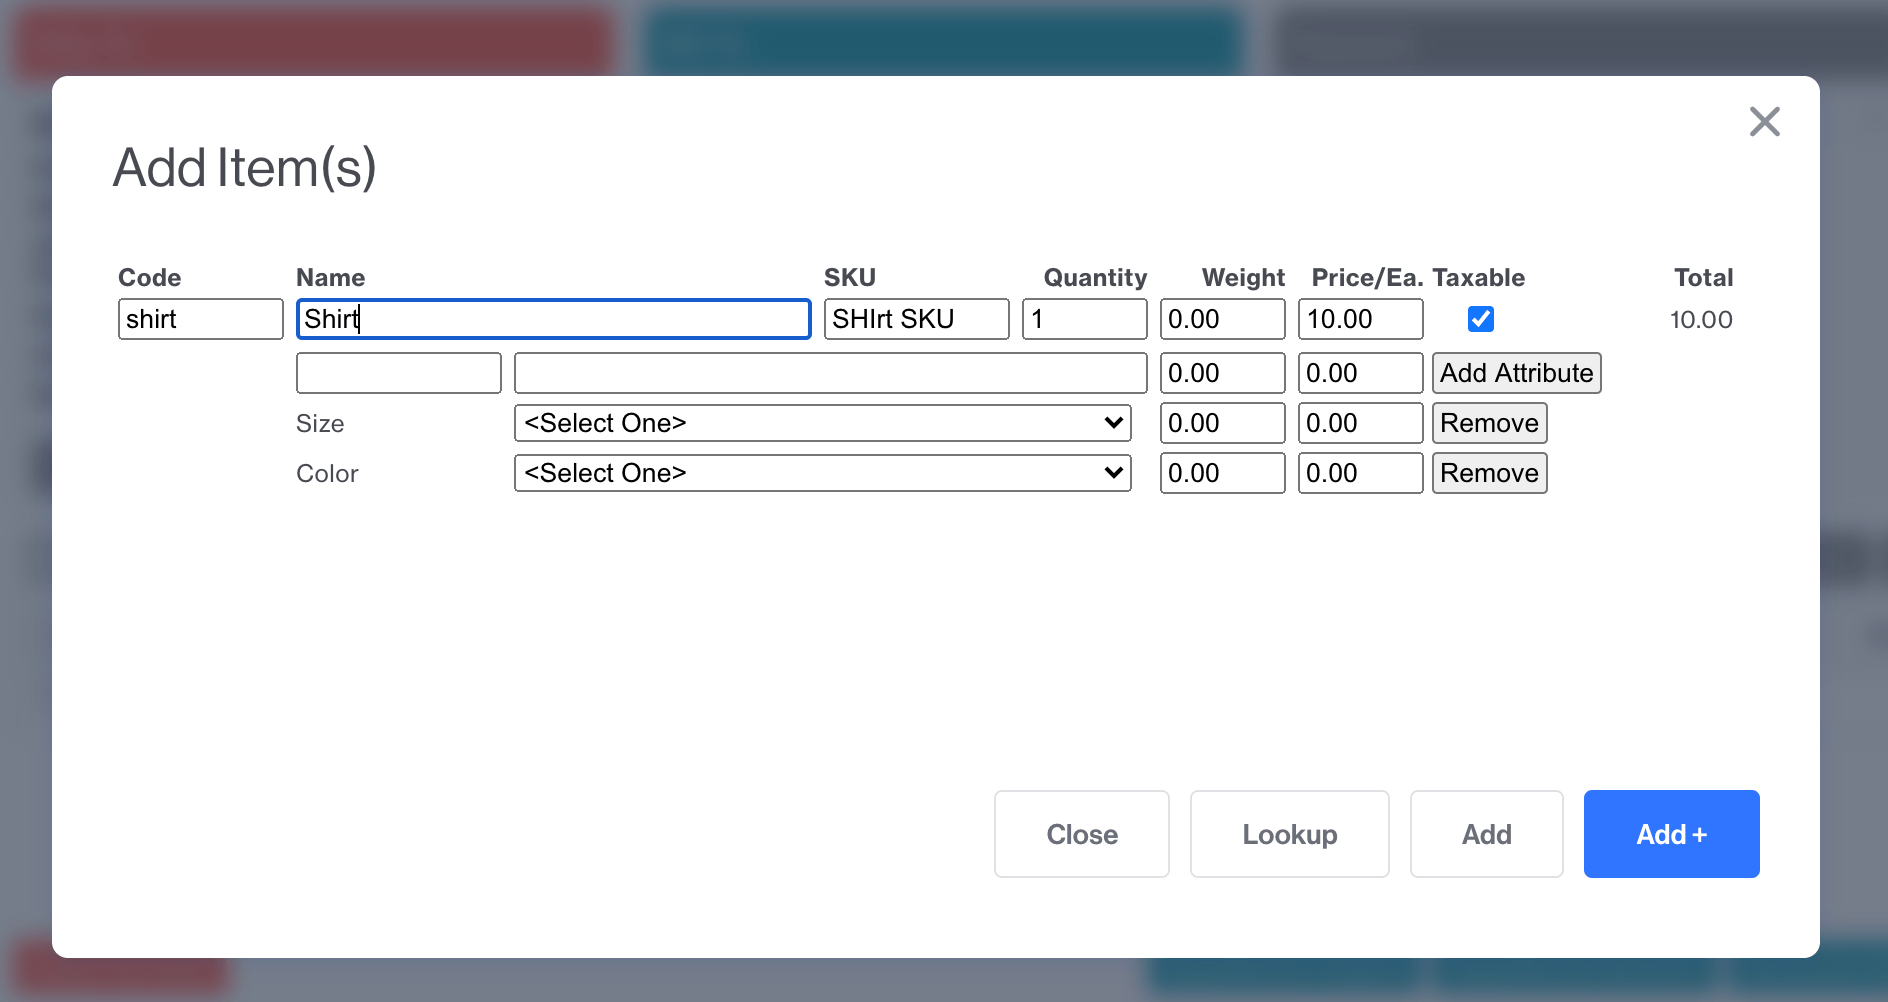Screen dimensions: 1888x1002
Task: Select the SKU field showing SHIrt SKU
Action: (x=915, y=318)
